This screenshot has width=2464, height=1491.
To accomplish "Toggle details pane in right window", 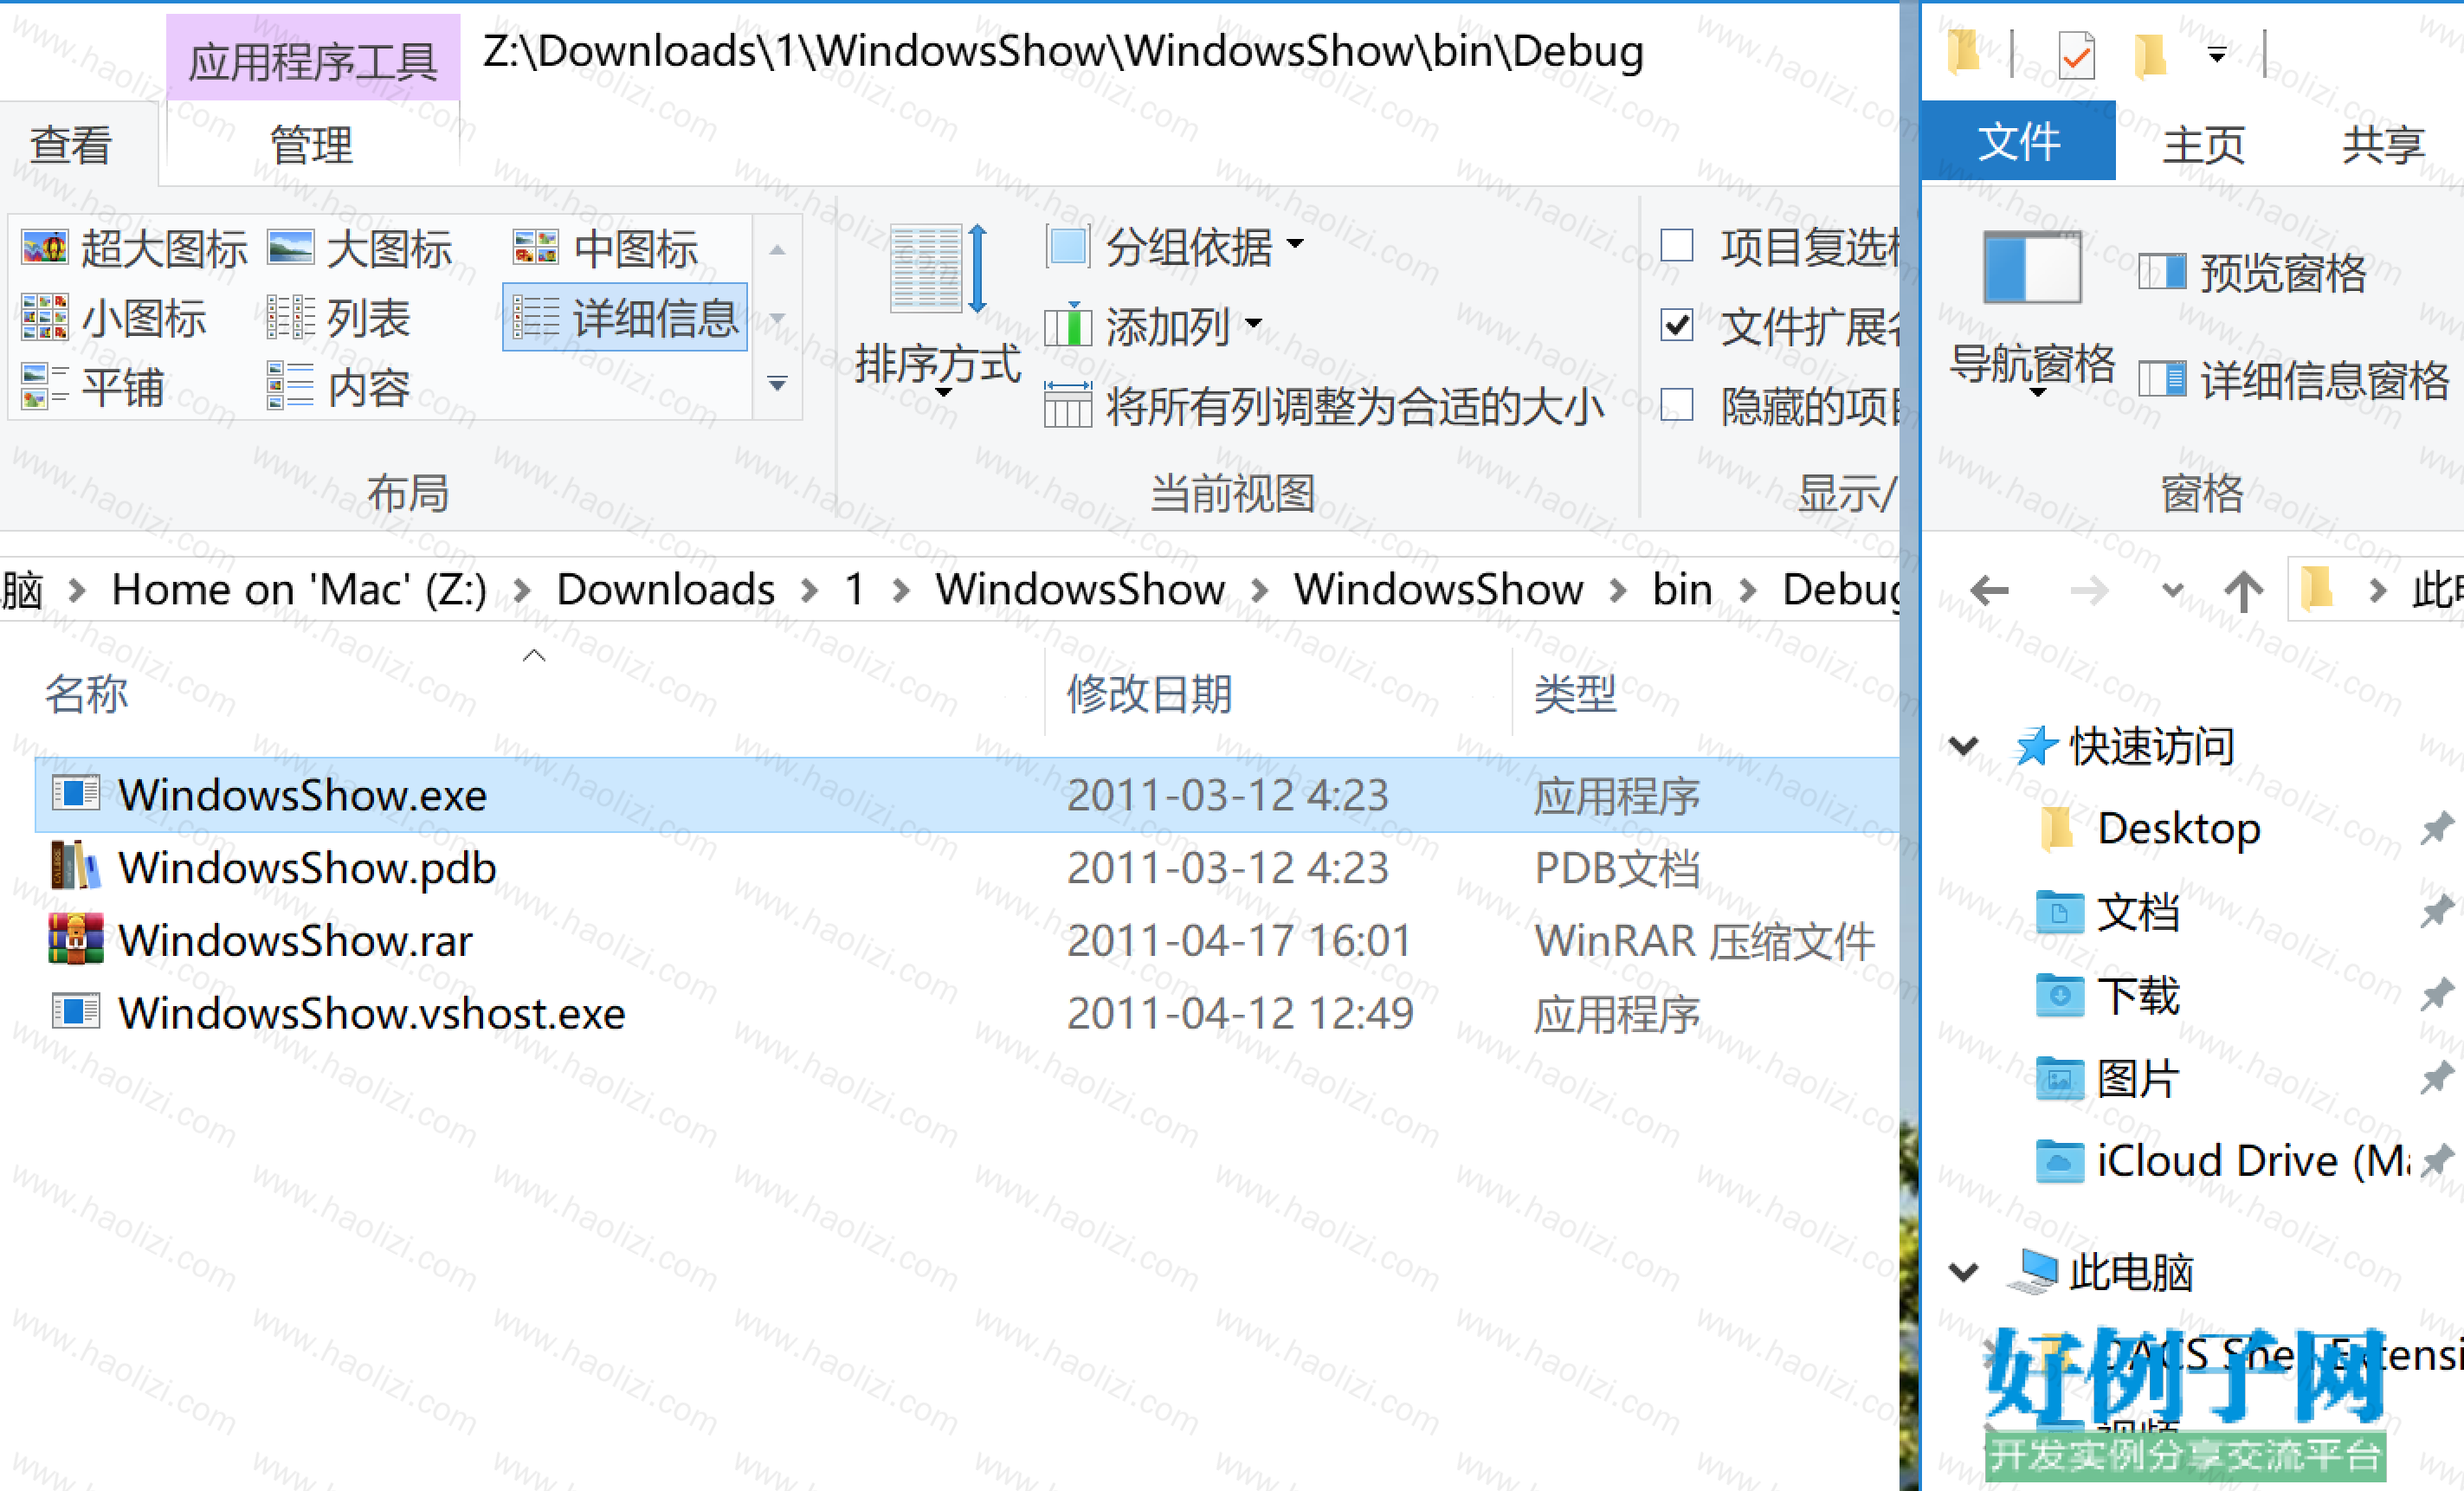I will tap(2294, 380).
